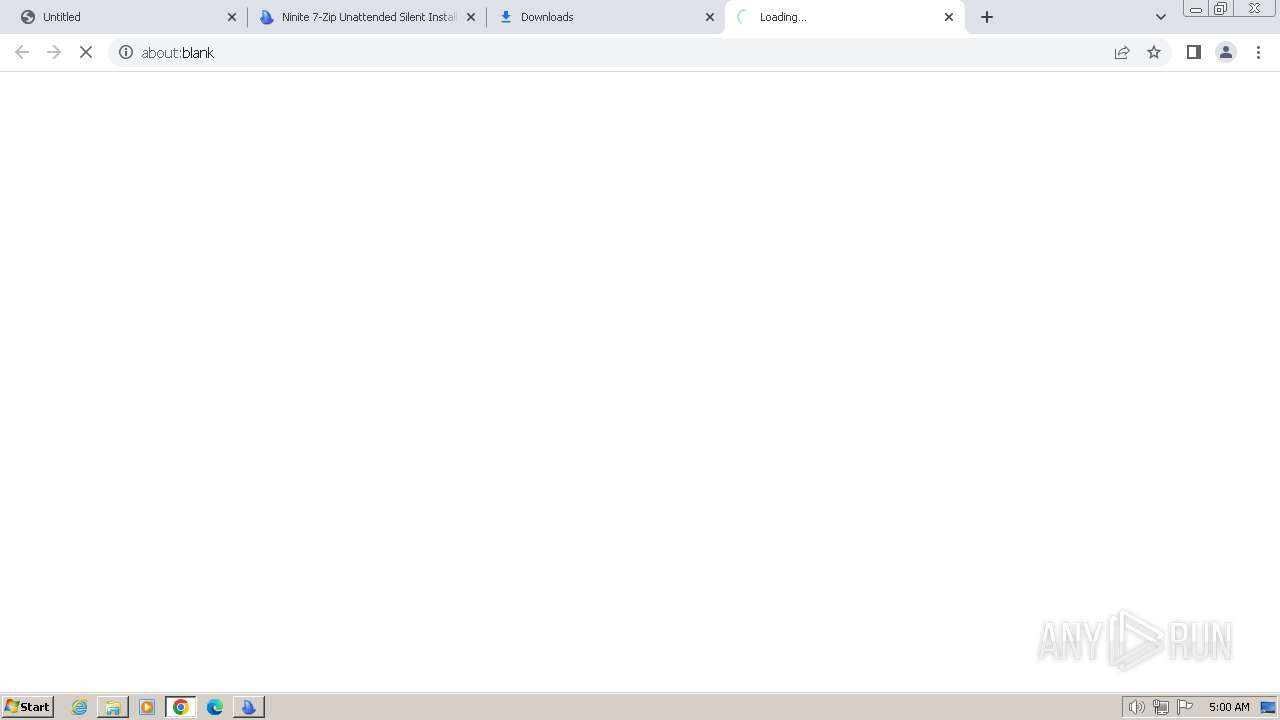Stop loading the page
1280x720 pixels.
click(x=86, y=52)
